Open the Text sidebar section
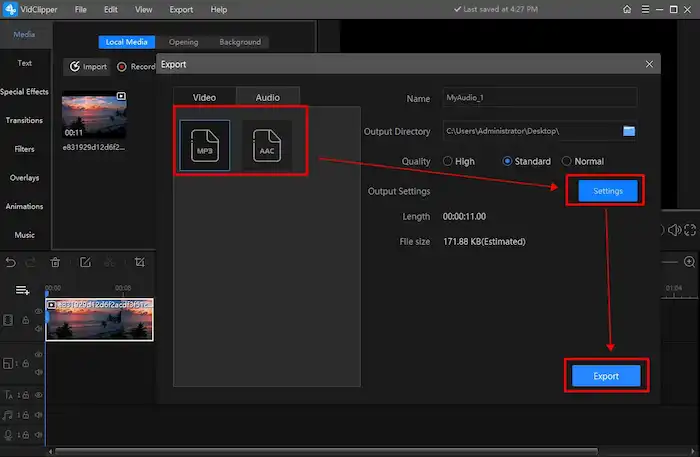 (x=25, y=63)
